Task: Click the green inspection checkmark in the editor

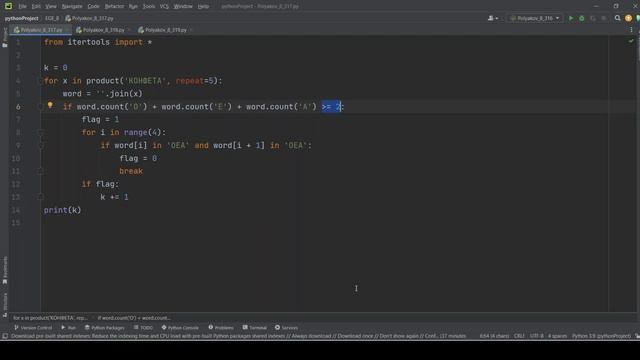Action: [631, 41]
